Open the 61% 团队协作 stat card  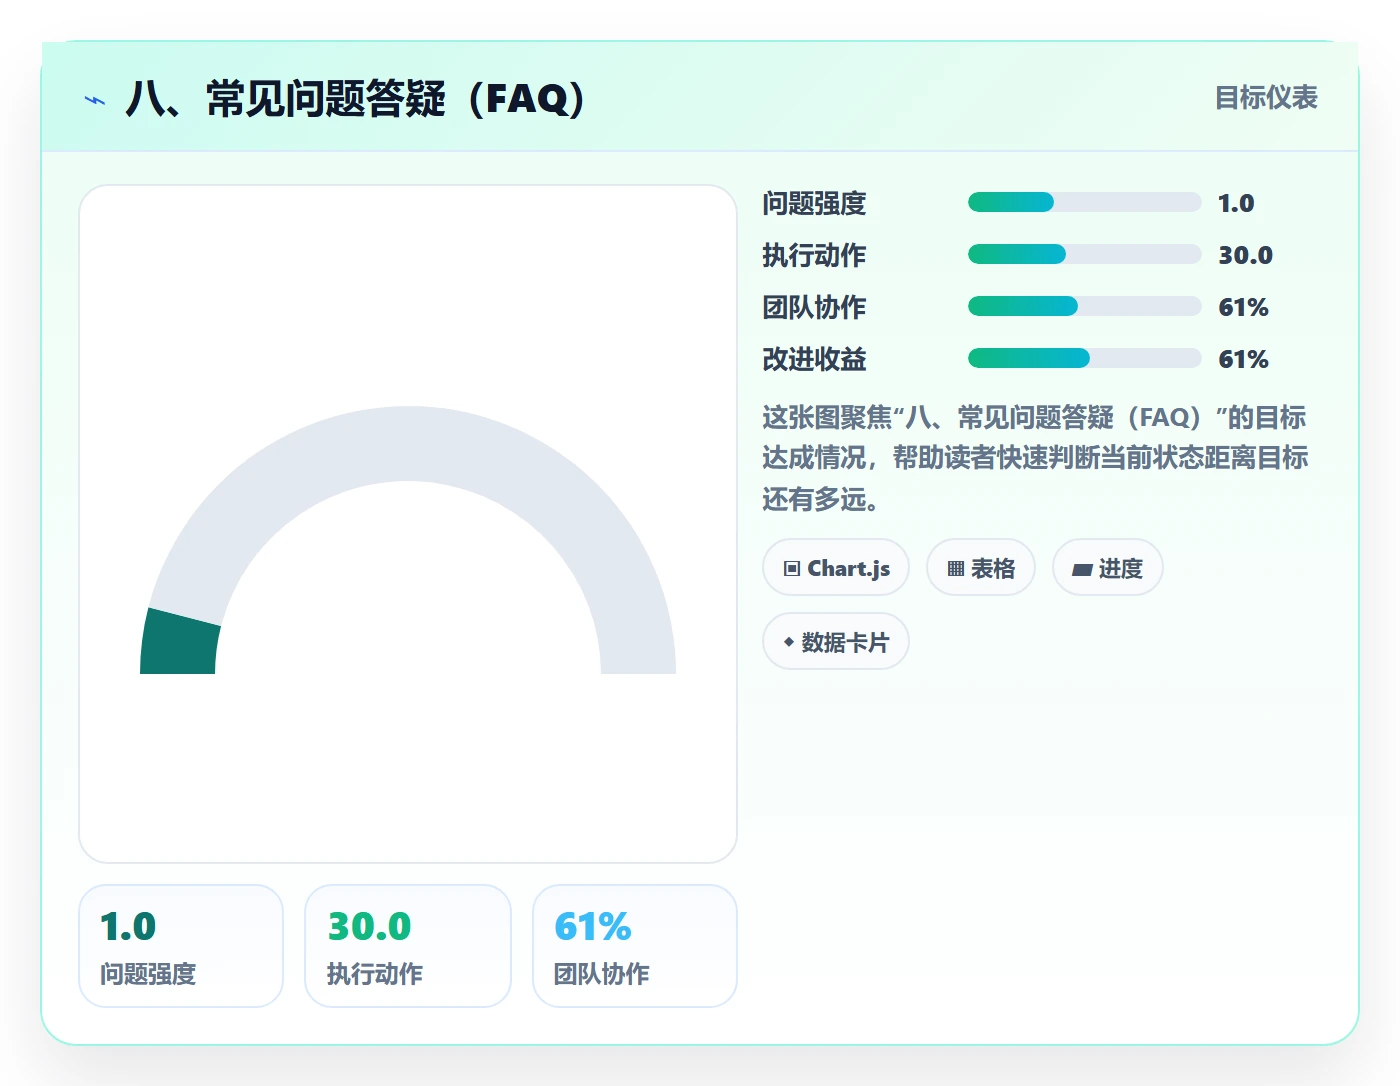(635, 946)
